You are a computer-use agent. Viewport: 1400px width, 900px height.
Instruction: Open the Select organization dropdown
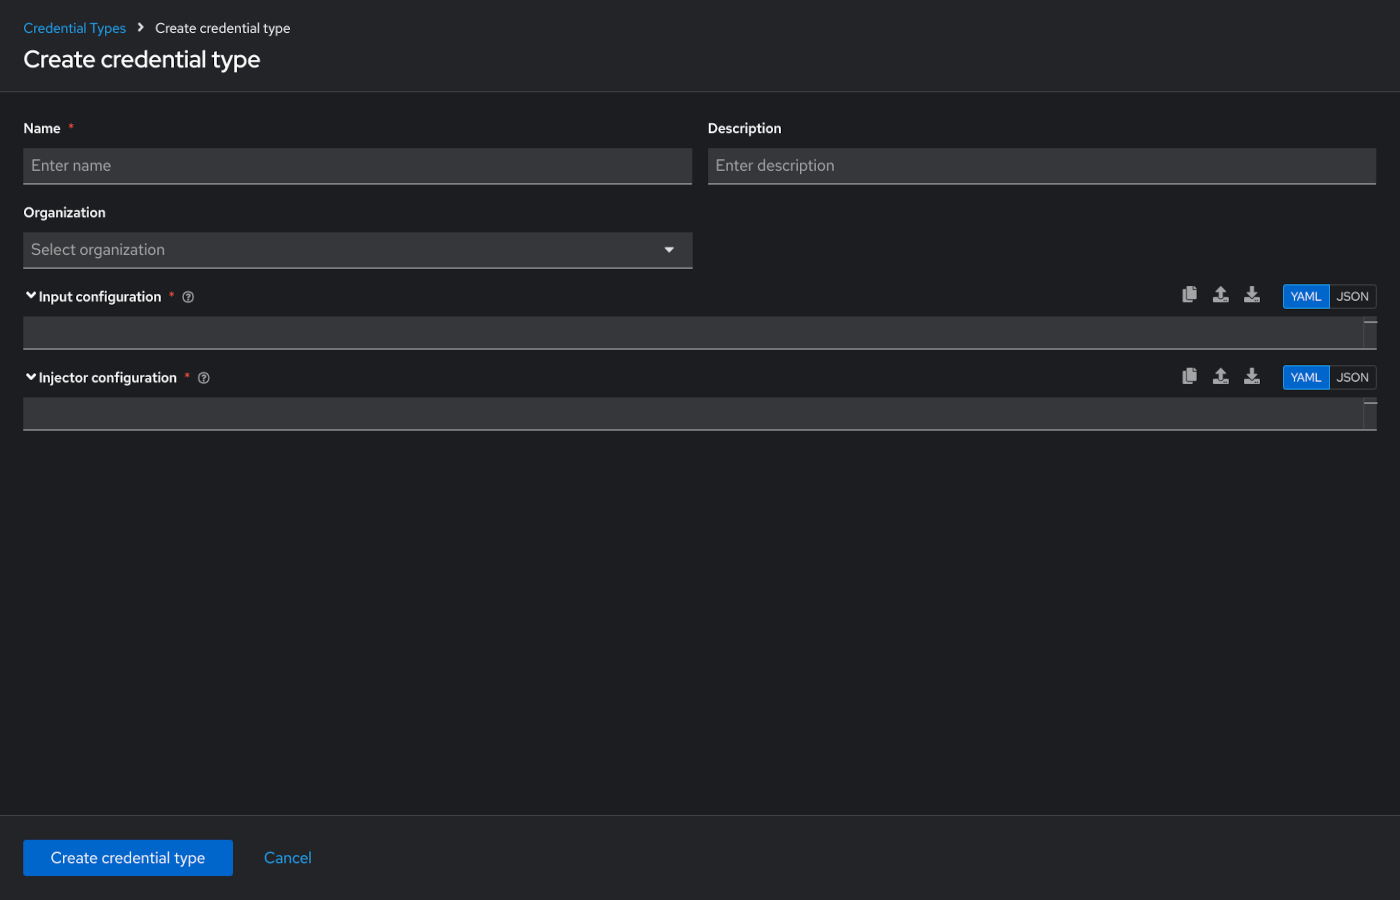click(x=357, y=250)
